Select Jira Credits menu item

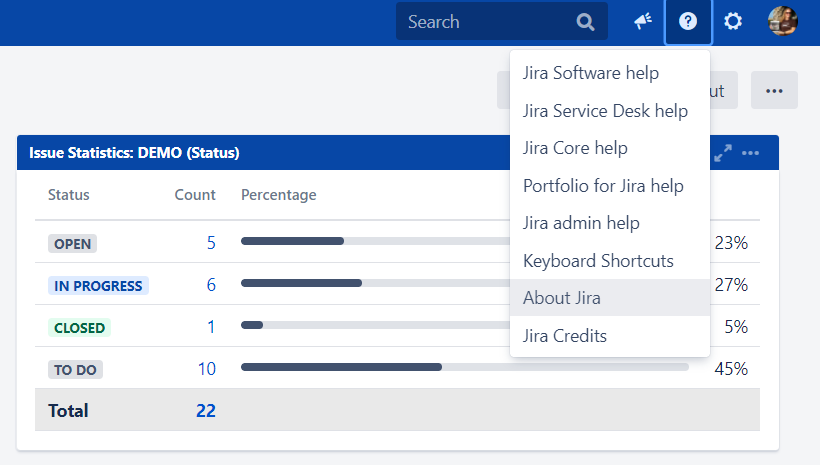610,335
